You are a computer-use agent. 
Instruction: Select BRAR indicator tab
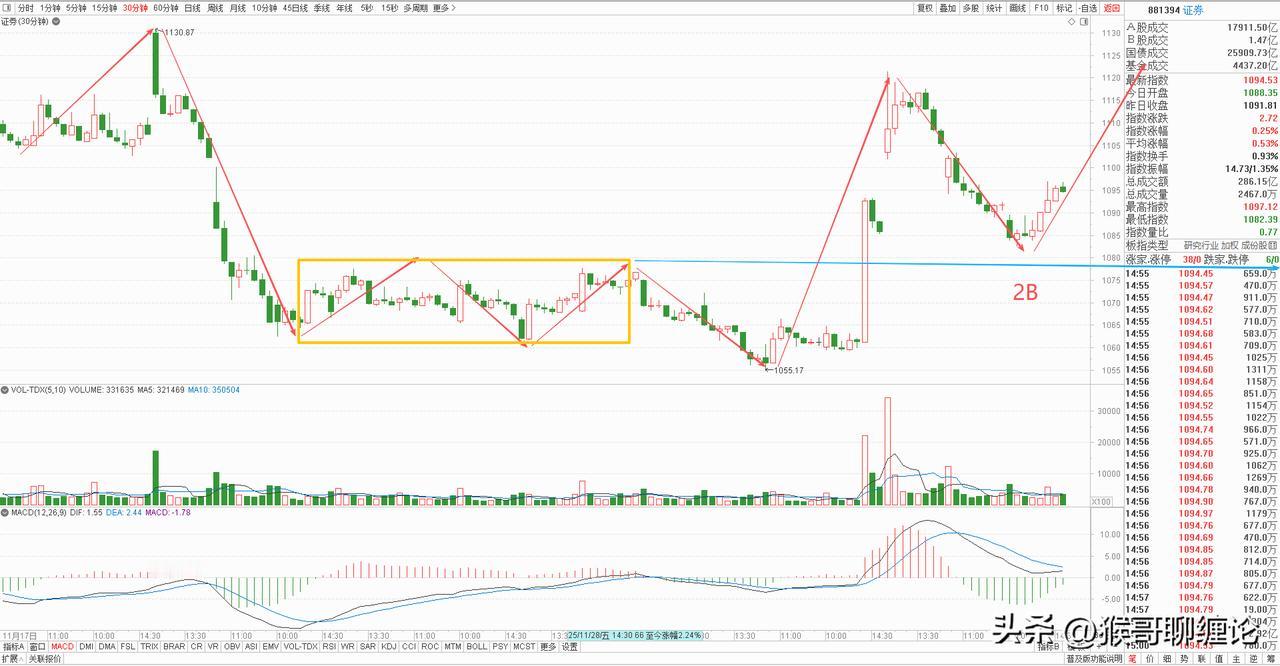[x=174, y=647]
